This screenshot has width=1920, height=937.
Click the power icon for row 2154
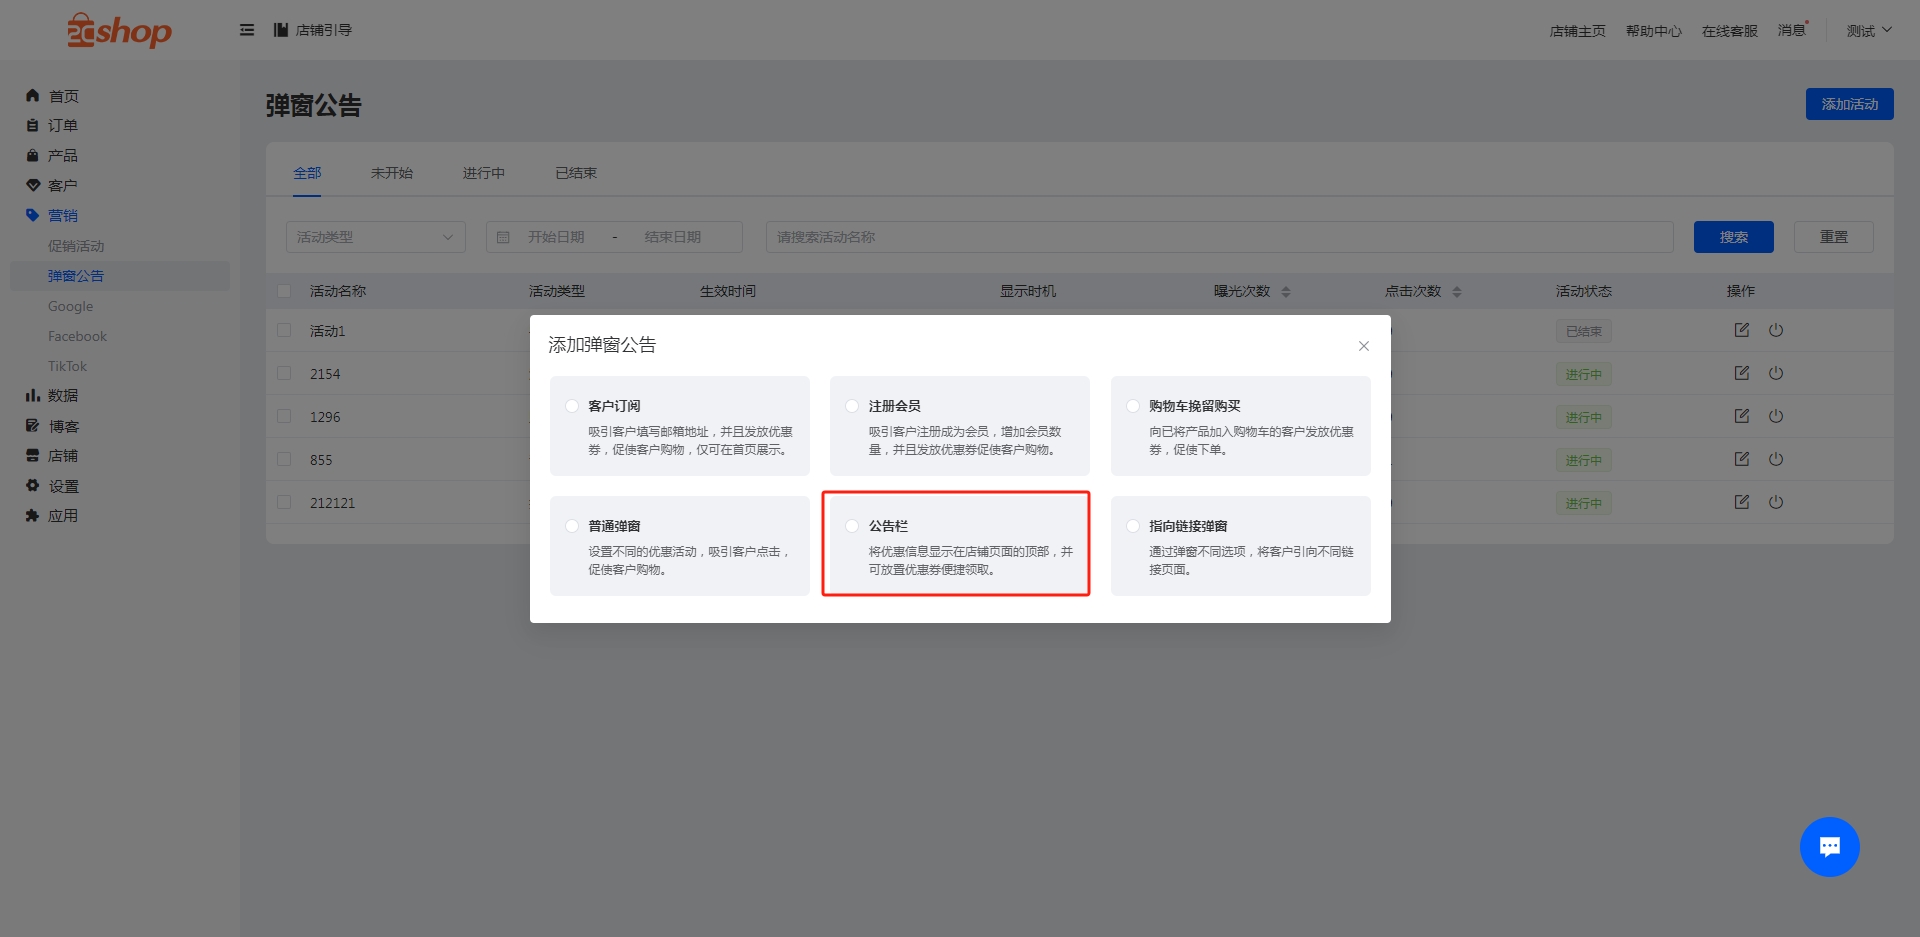[x=1775, y=373]
